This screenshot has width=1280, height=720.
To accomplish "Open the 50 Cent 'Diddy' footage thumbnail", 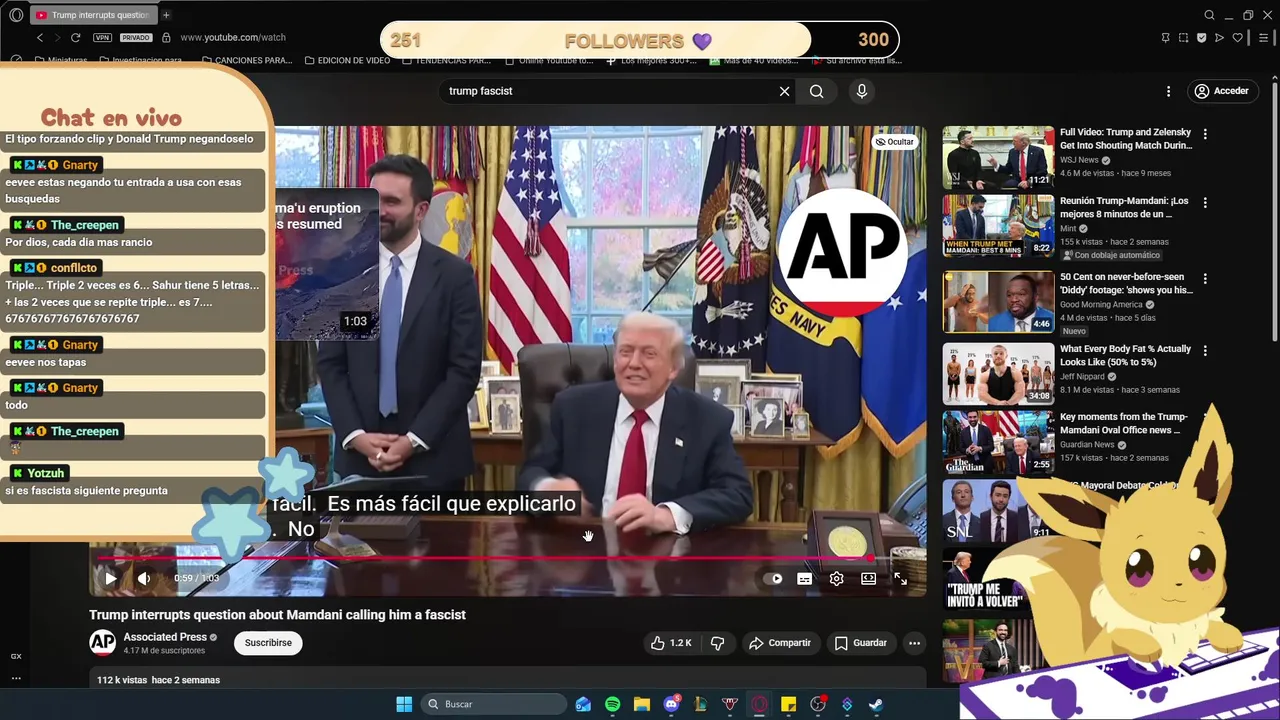I will (x=998, y=301).
